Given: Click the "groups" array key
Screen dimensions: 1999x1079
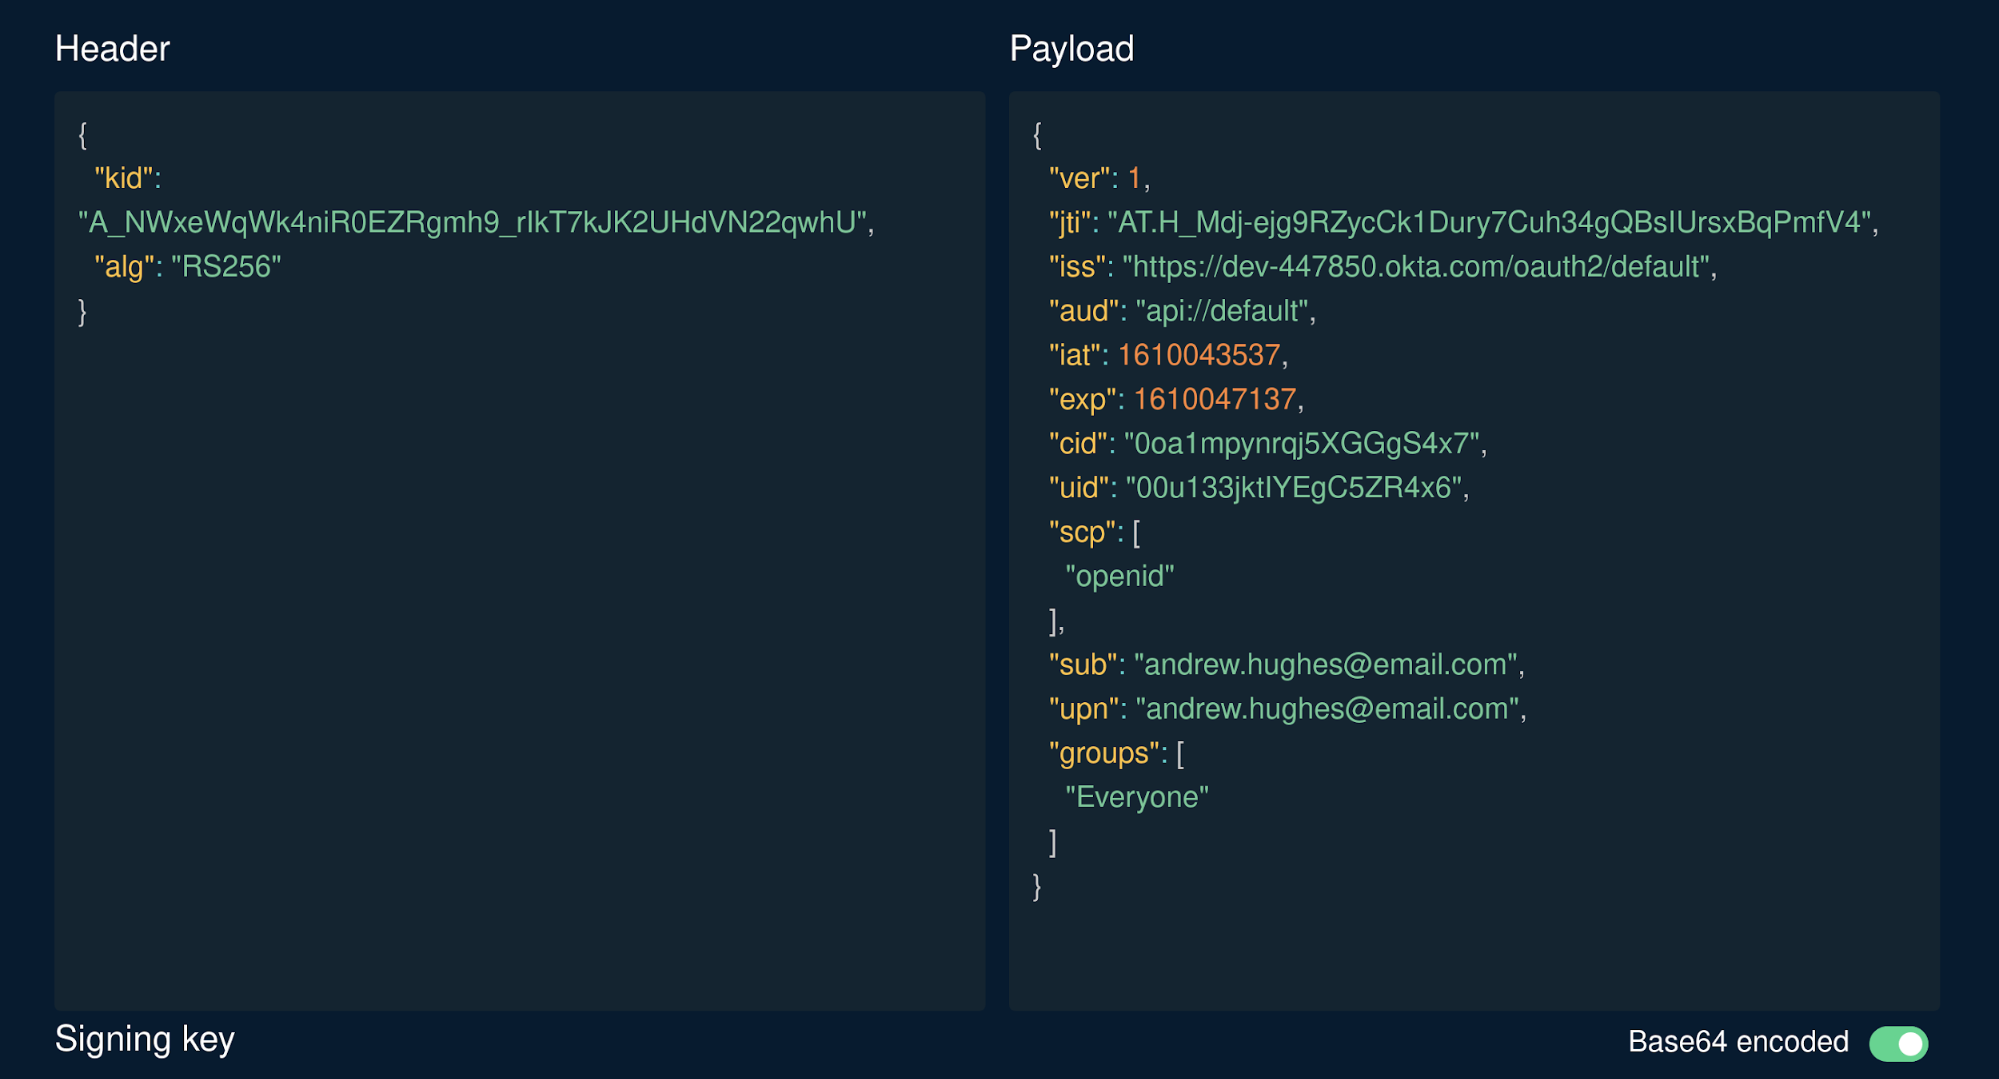Looking at the screenshot, I should 1104,753.
